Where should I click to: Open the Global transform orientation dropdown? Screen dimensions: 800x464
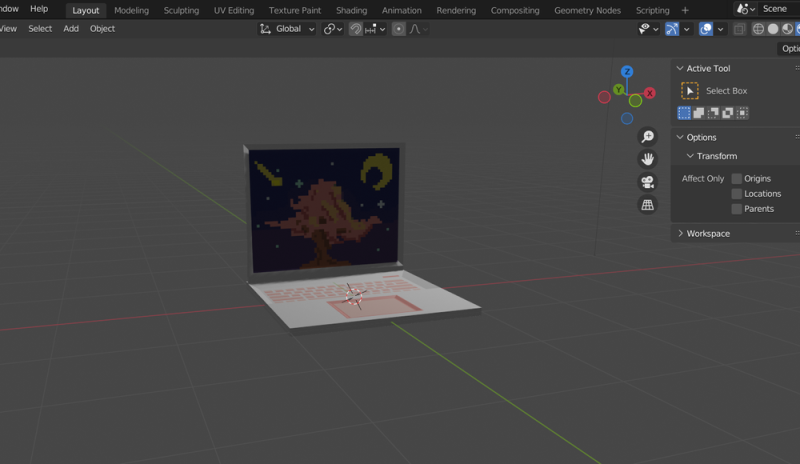288,29
